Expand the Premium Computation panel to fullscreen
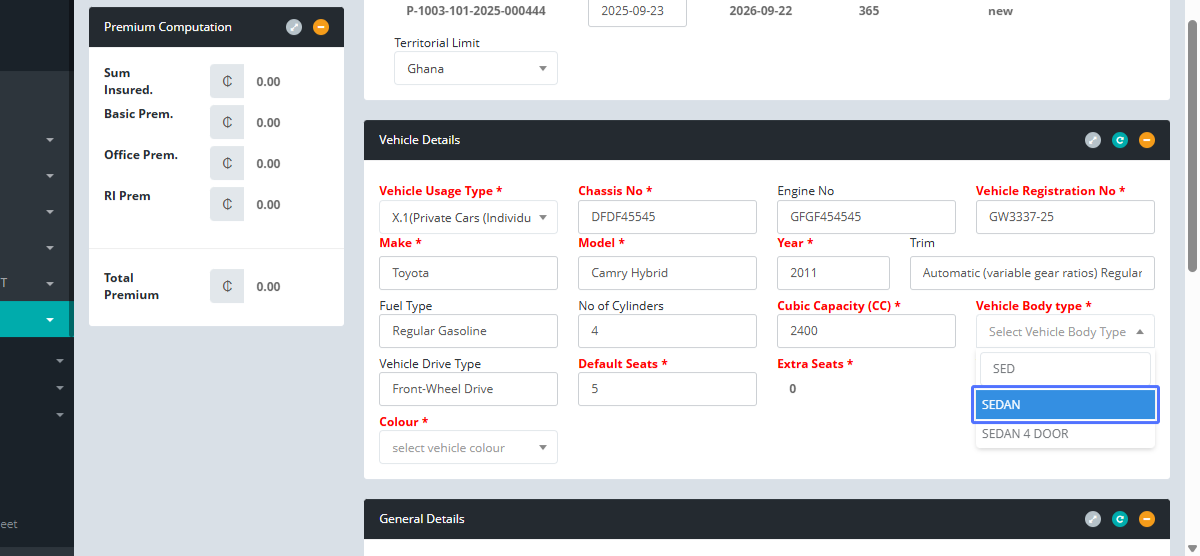Screen dimensions: 1200x556 point(293,27)
